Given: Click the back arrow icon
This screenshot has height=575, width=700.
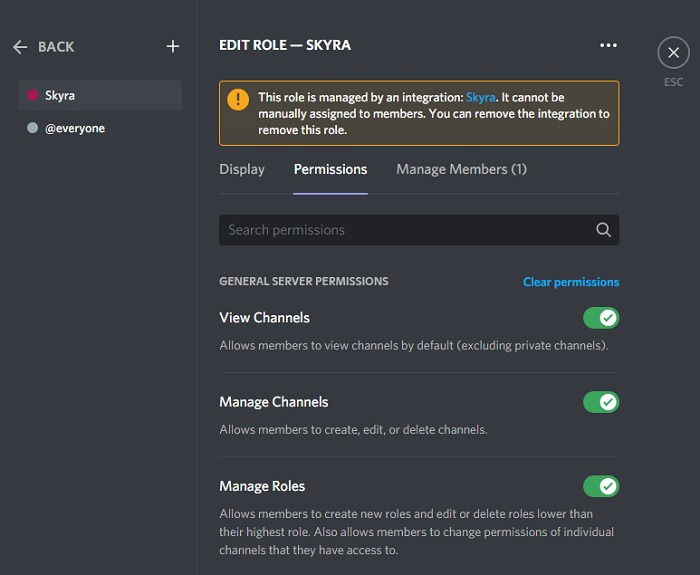Looking at the screenshot, I should [20, 47].
